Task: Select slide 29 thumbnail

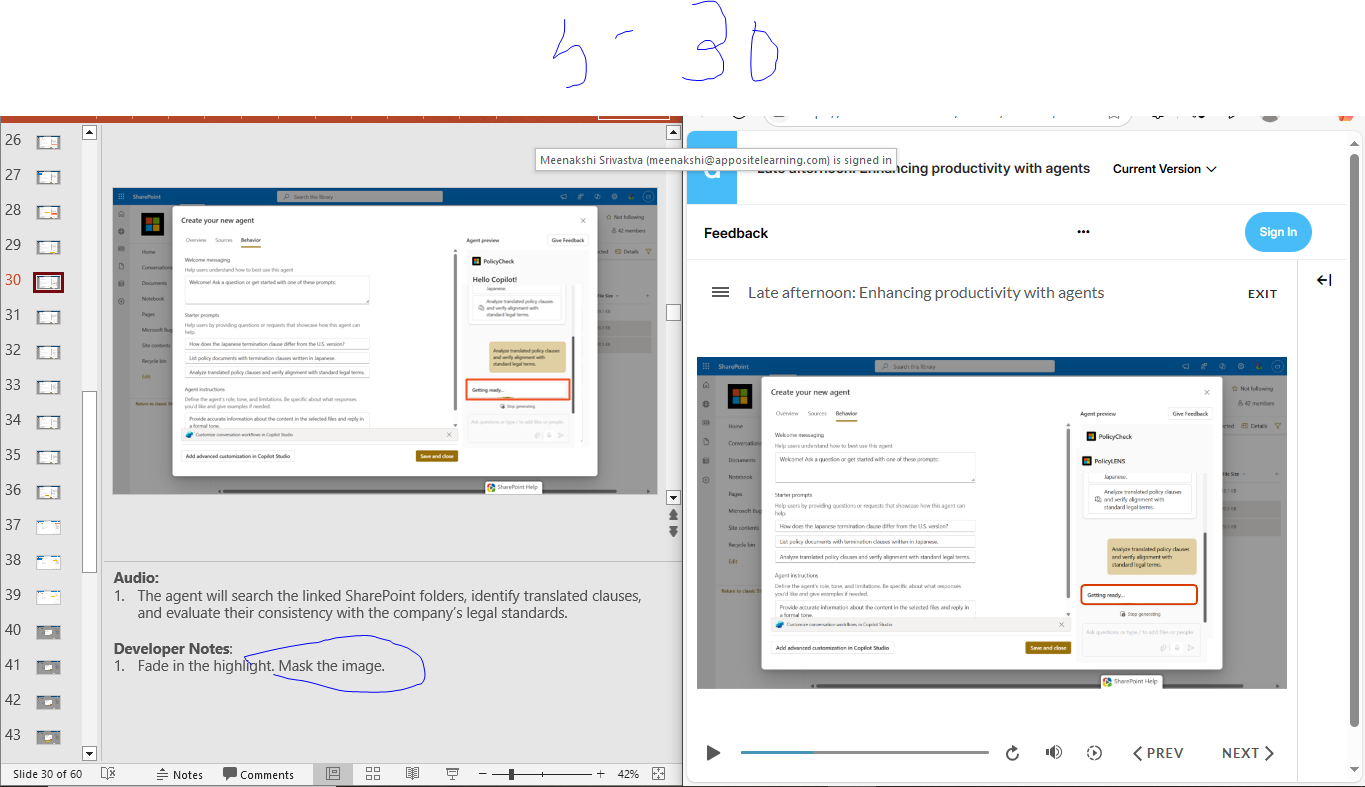Action: point(48,247)
